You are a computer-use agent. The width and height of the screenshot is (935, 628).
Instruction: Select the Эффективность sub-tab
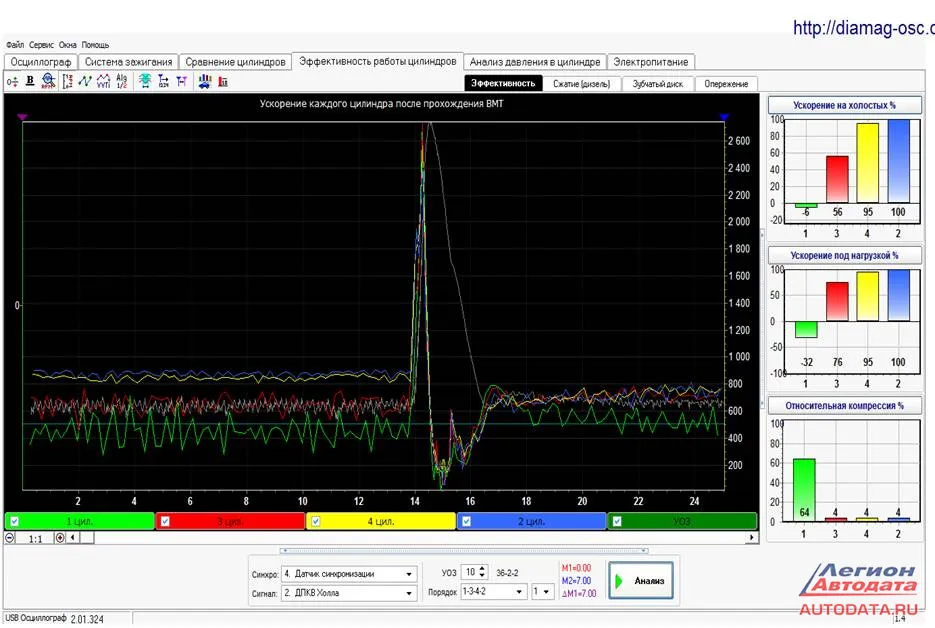[503, 83]
